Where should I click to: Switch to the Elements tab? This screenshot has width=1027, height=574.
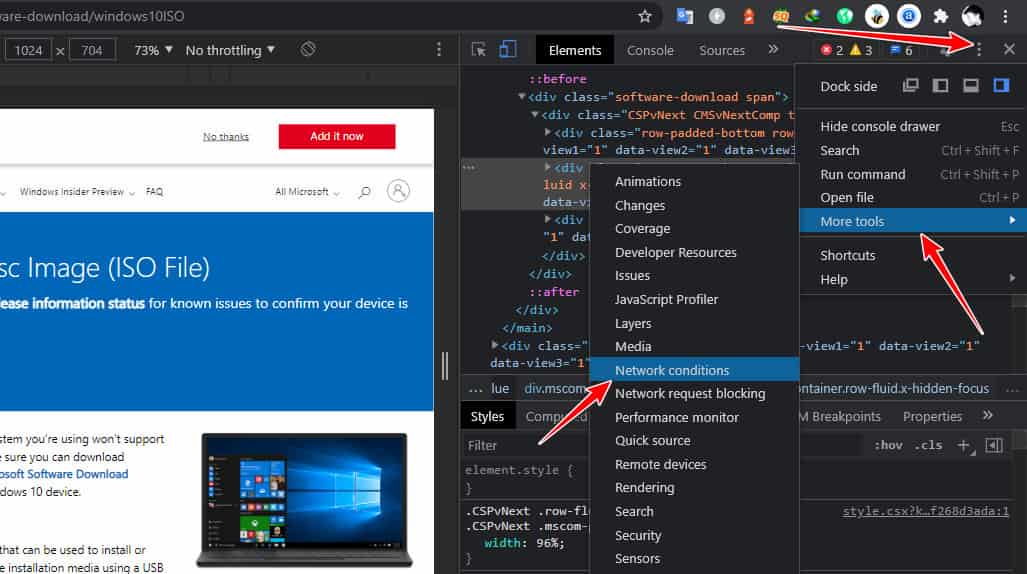(574, 50)
